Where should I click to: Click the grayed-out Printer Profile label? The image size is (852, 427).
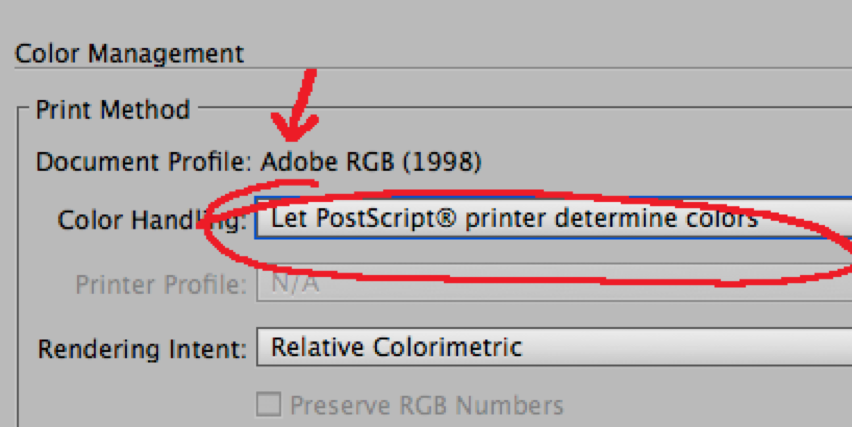[161, 285]
